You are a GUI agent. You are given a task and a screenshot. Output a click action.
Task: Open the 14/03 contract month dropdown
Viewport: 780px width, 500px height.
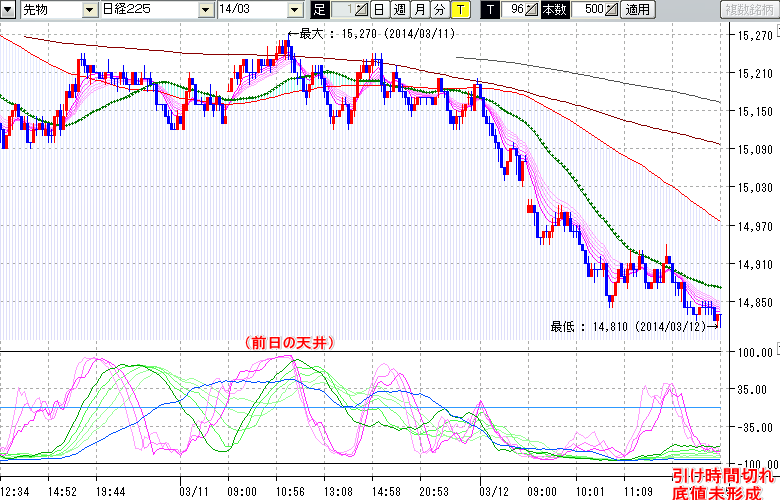294,10
